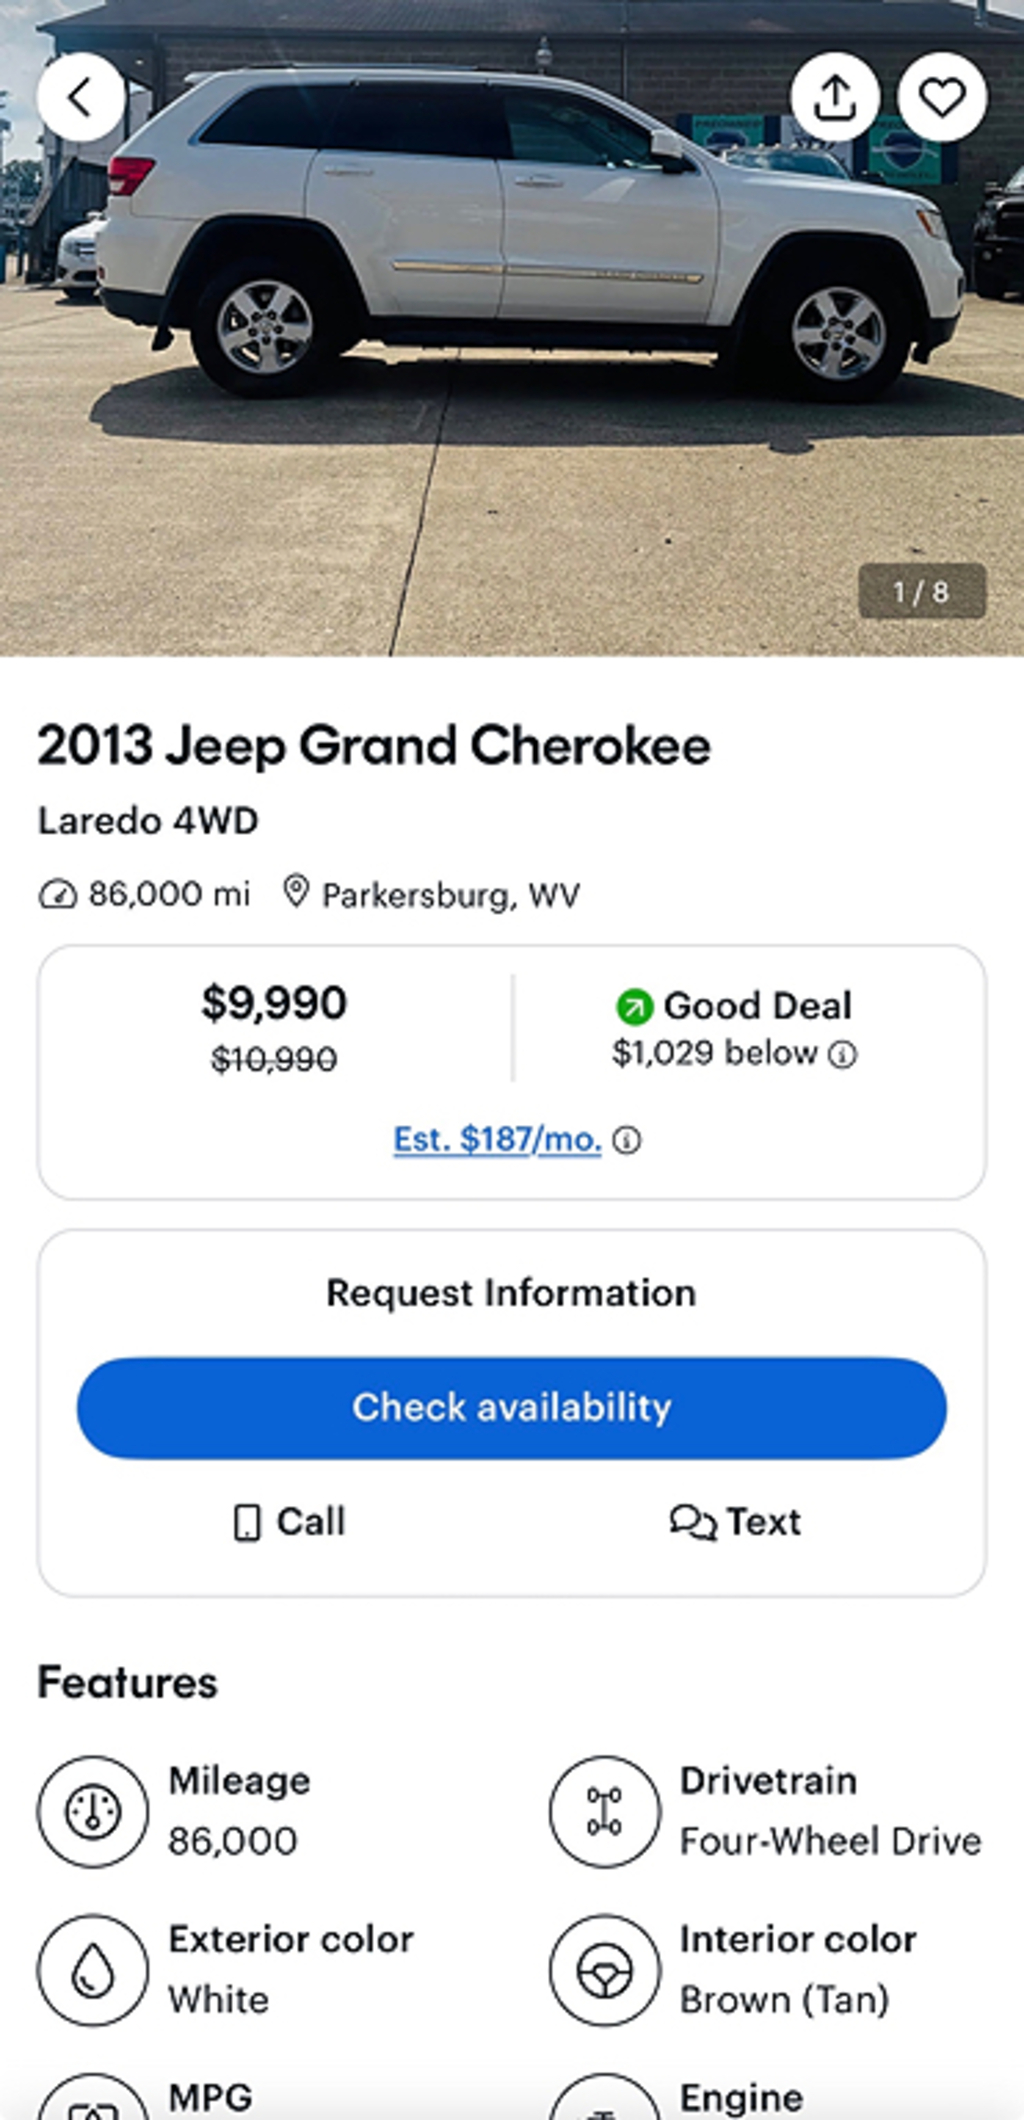Call the dealer
Viewport: 1024px width, 2120px height.
click(289, 1522)
